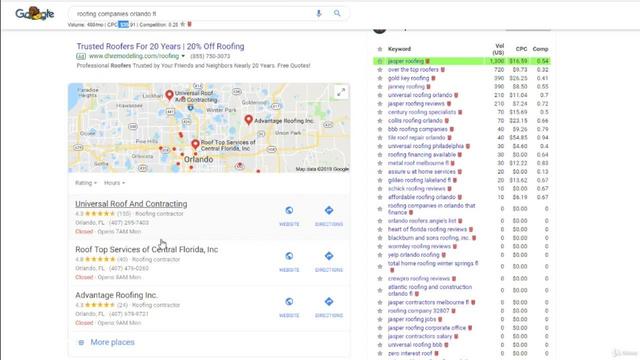Star the 'universal roofing orlando' keyword
Viewport: 640px width, 360px height.
(380, 96)
